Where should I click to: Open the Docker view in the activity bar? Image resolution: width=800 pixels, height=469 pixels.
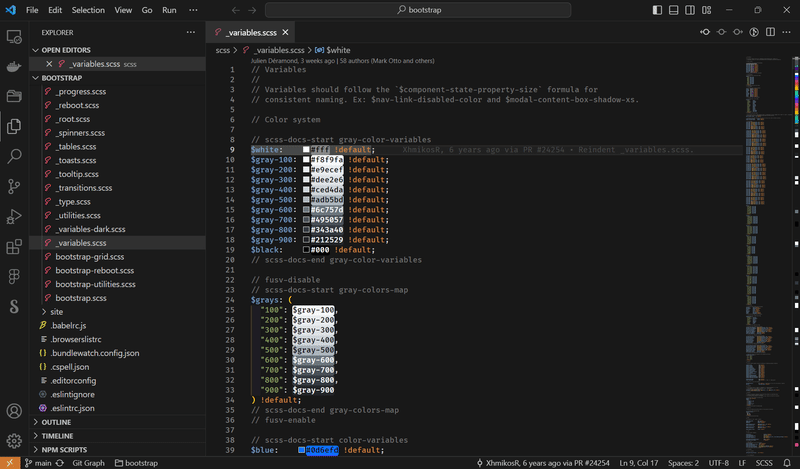(14, 66)
